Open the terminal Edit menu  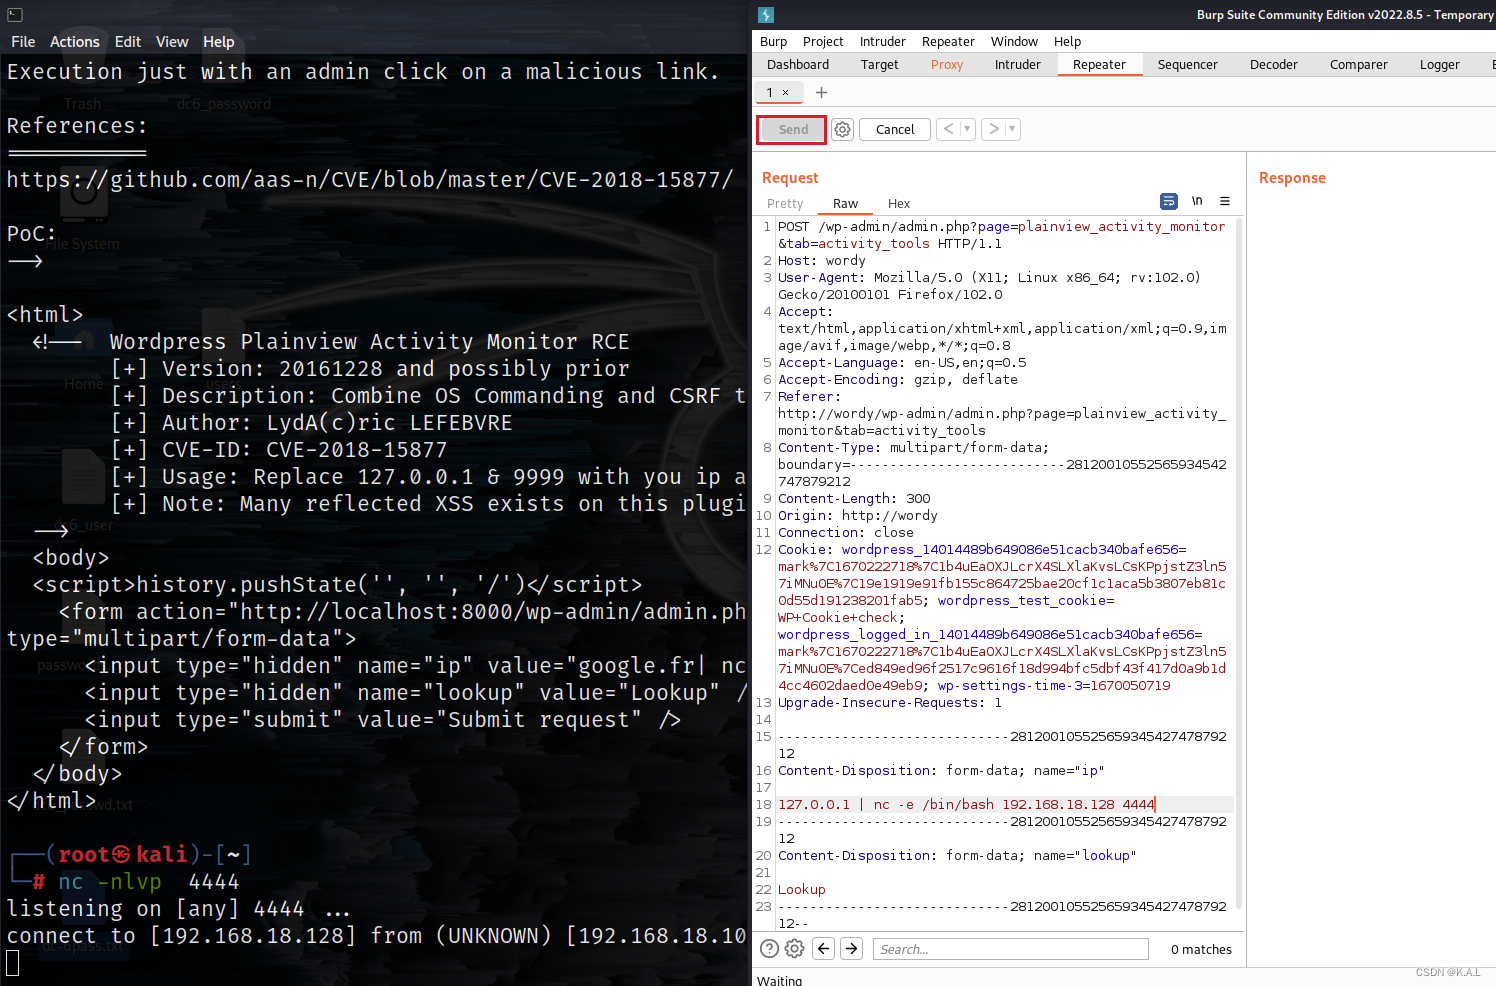click(128, 42)
